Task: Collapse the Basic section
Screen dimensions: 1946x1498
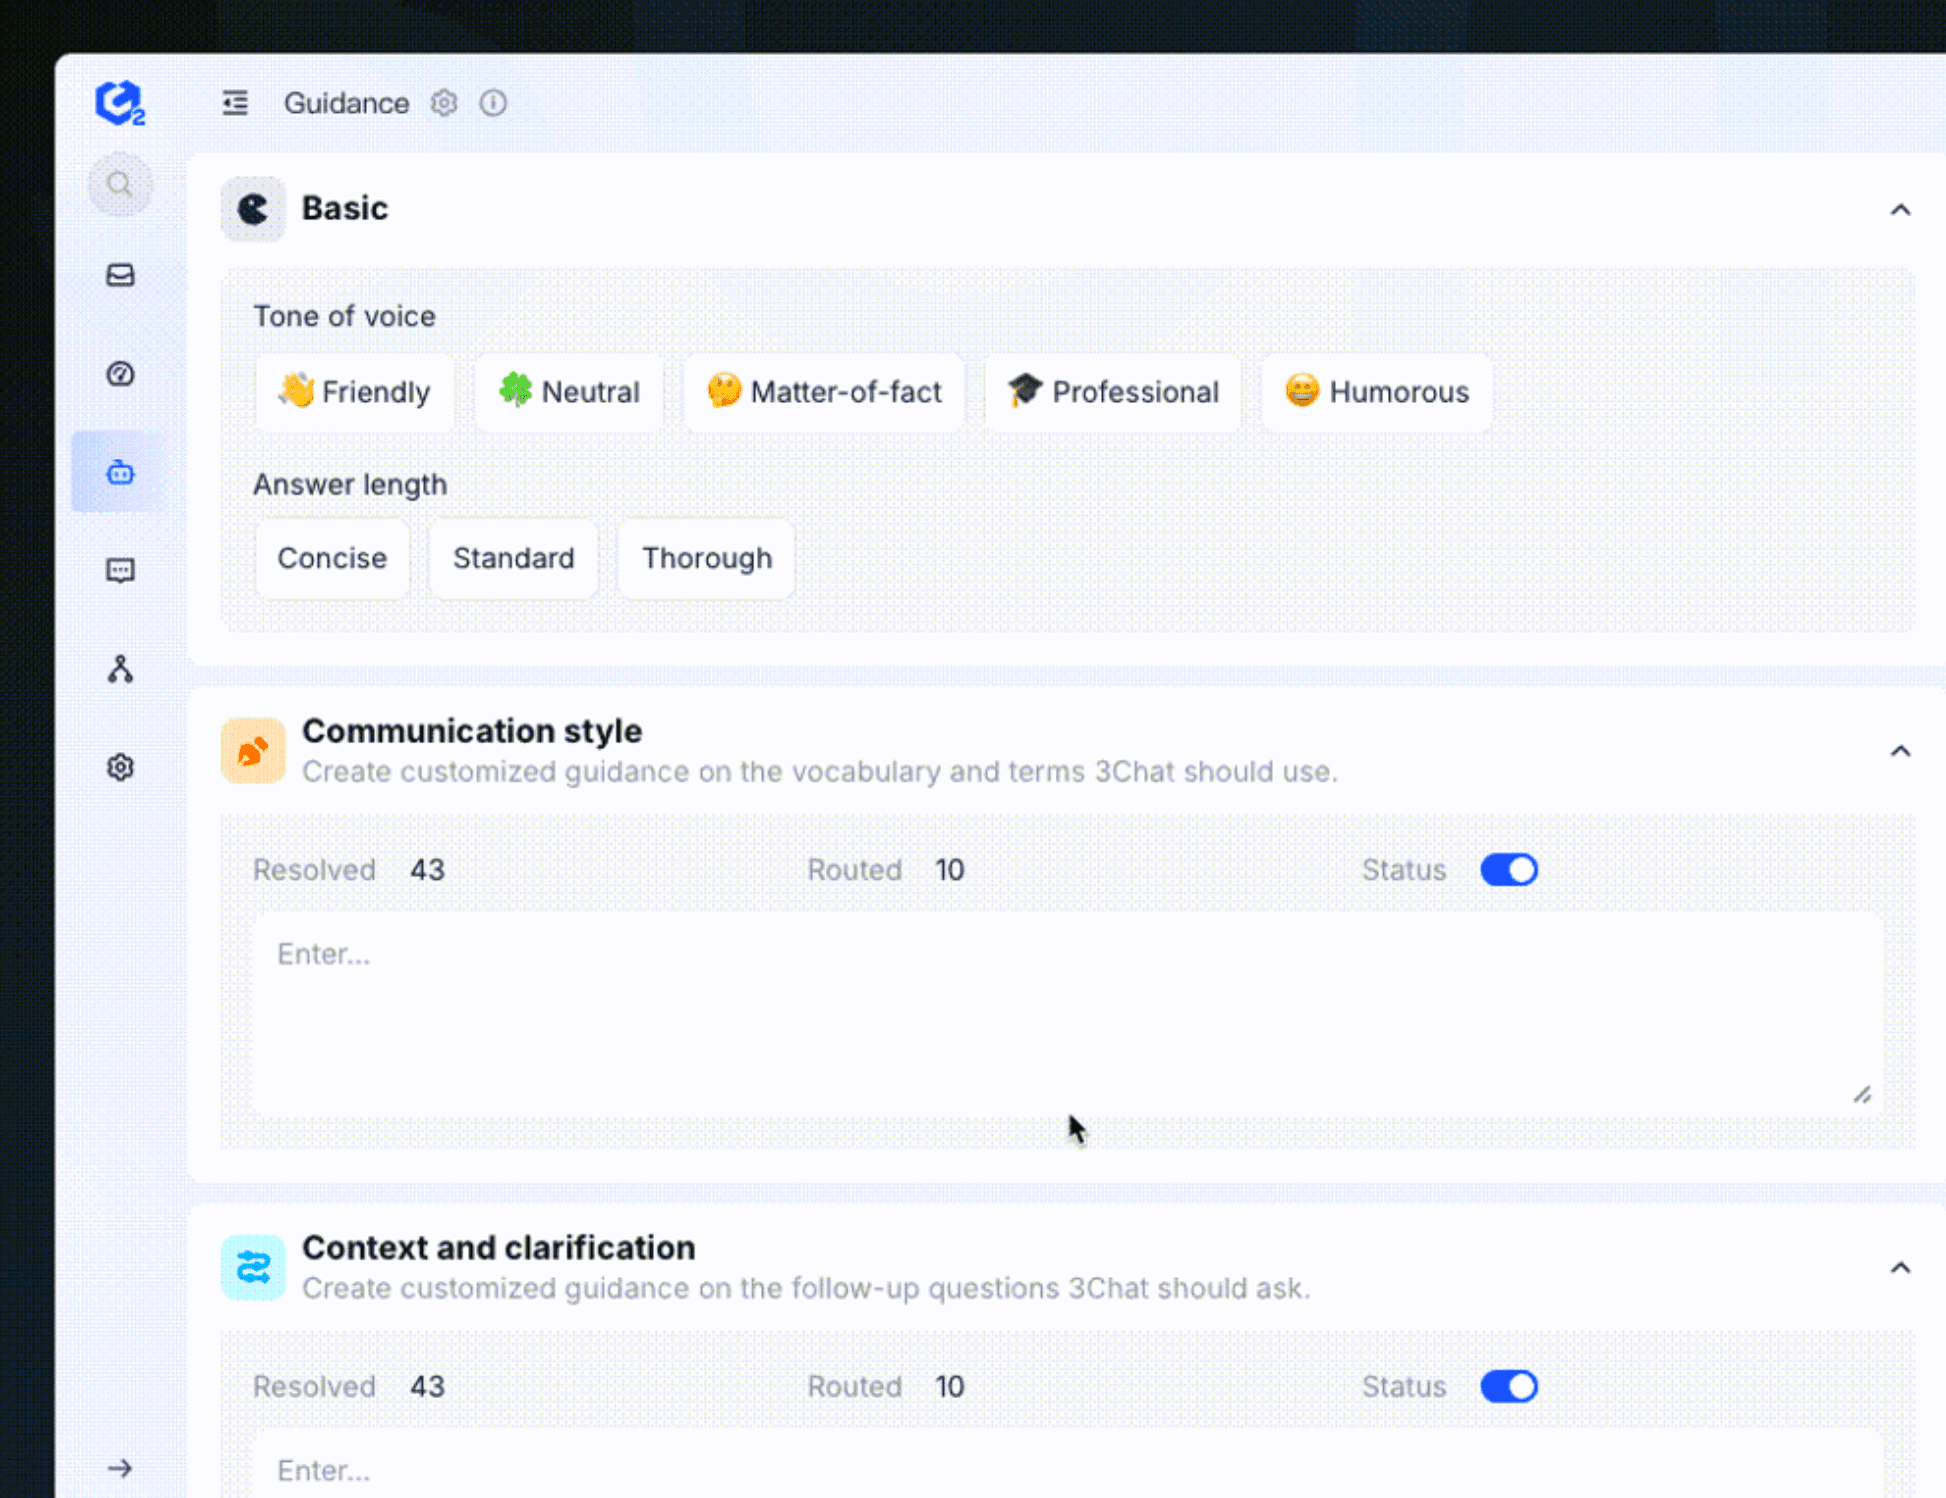Action: [1900, 210]
